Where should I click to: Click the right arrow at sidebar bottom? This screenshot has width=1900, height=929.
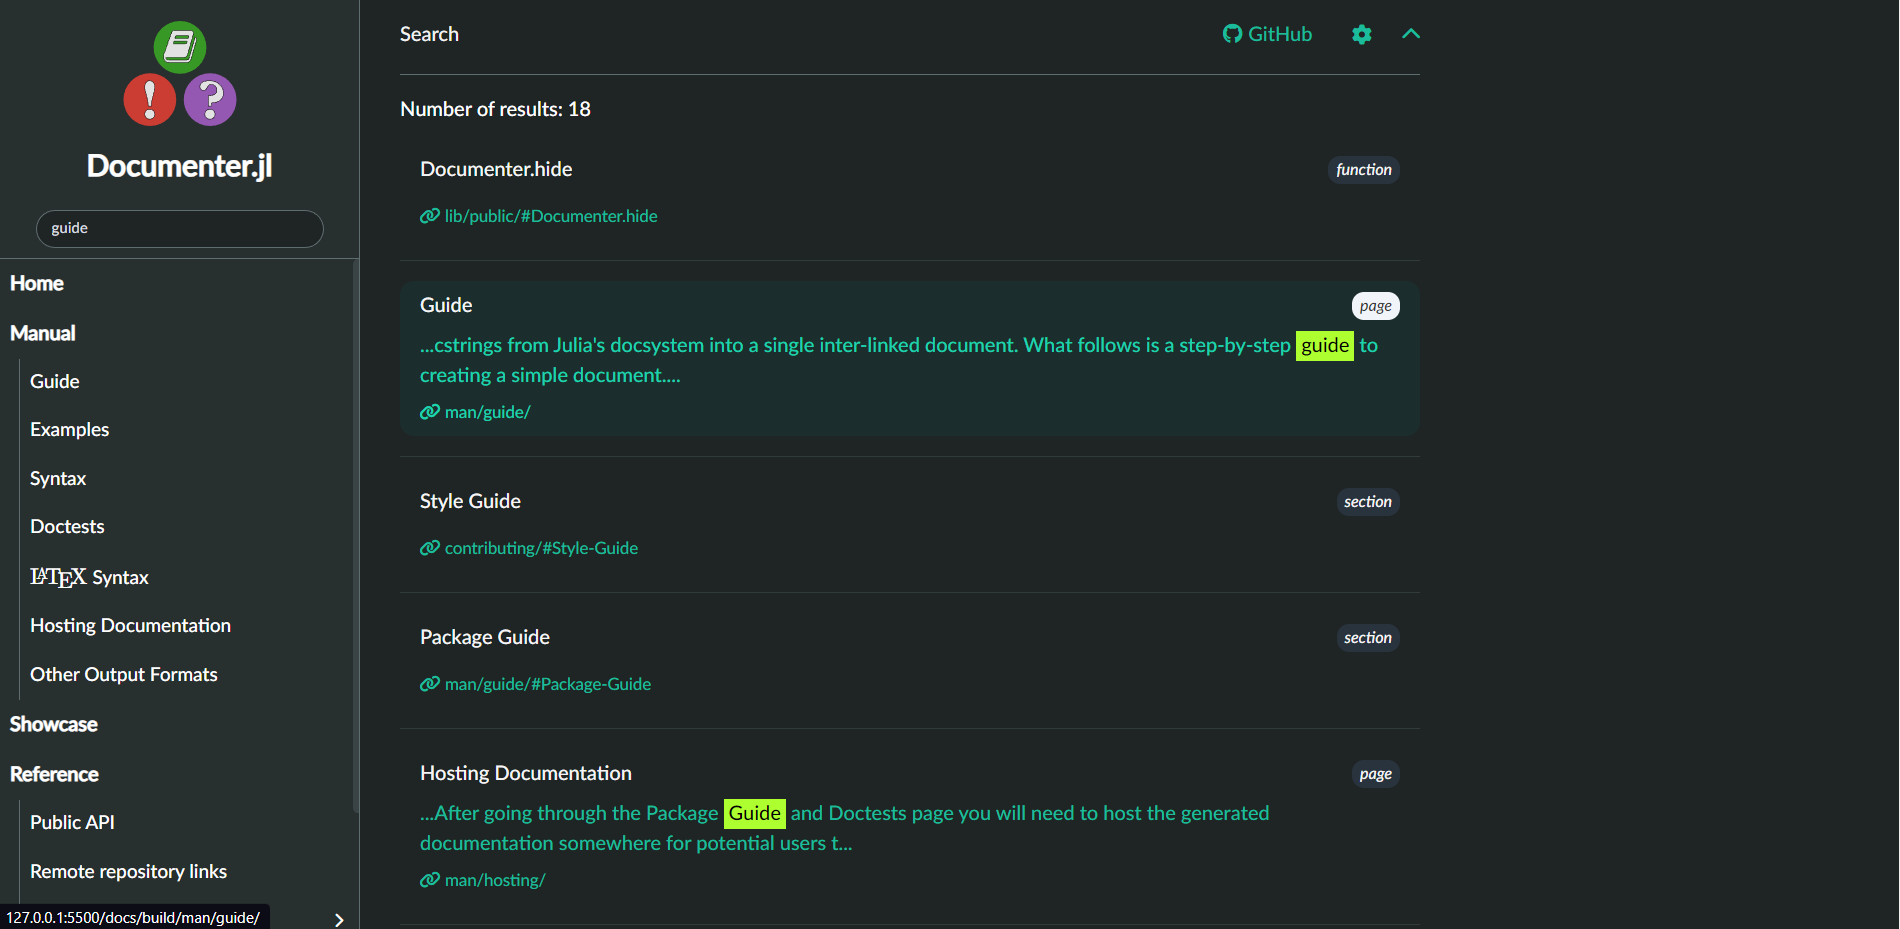339,920
